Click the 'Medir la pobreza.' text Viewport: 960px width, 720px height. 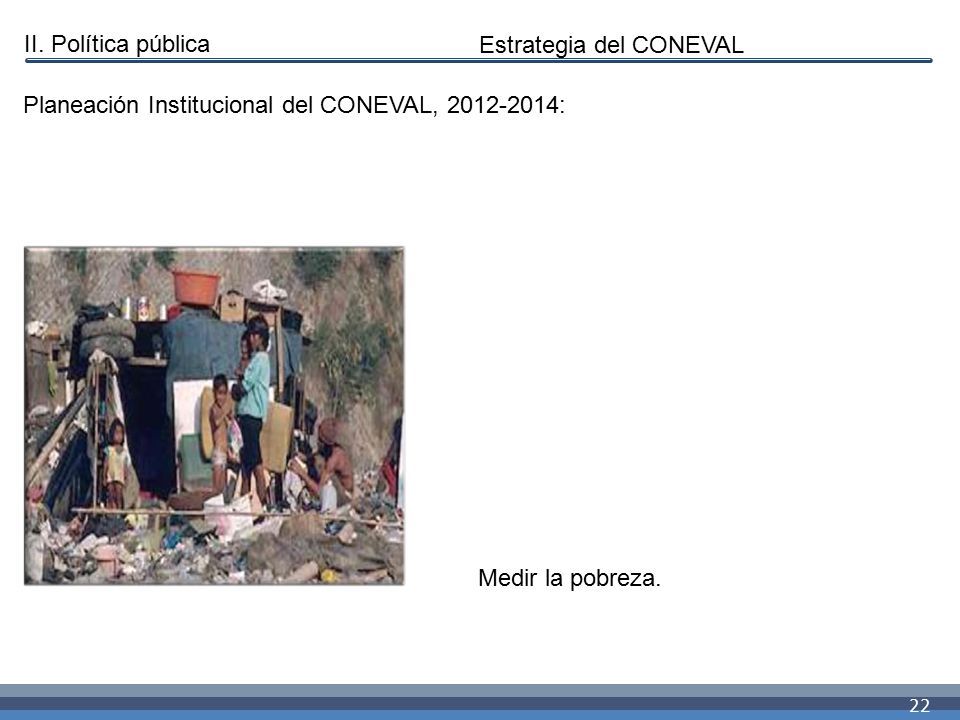(569, 578)
